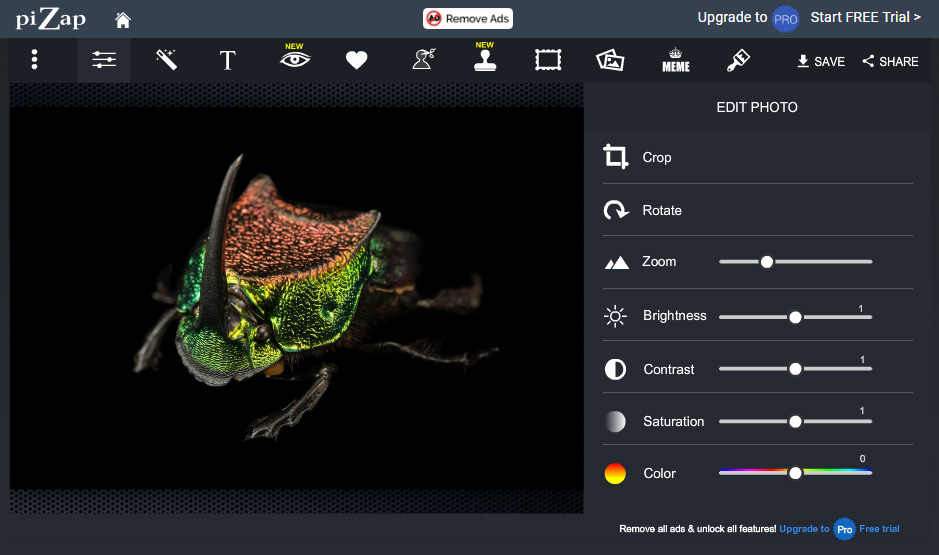Screen dimensions: 939x555
Task: Open the new eye touch-up tool
Action: point(295,57)
